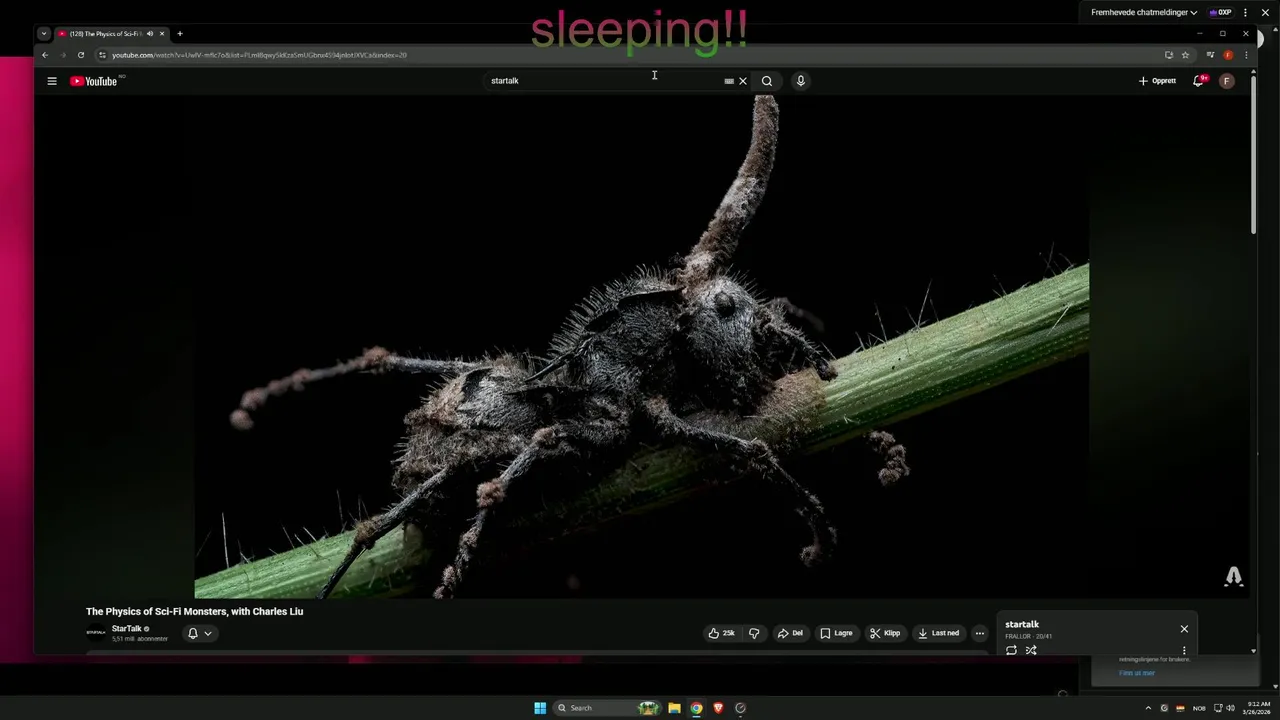
Task: Click the search magnifier button
Action: [767, 81]
